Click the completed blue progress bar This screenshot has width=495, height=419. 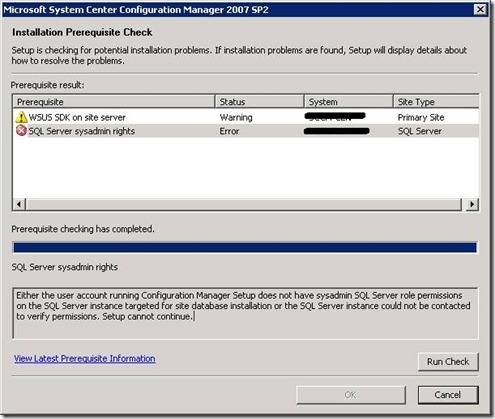[245, 248]
